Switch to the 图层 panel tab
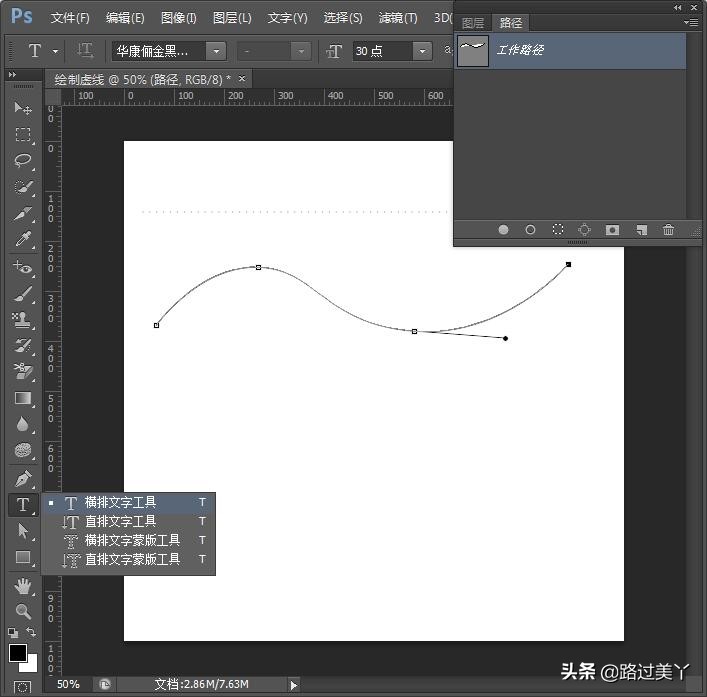This screenshot has height=697, width=707. 473,23
